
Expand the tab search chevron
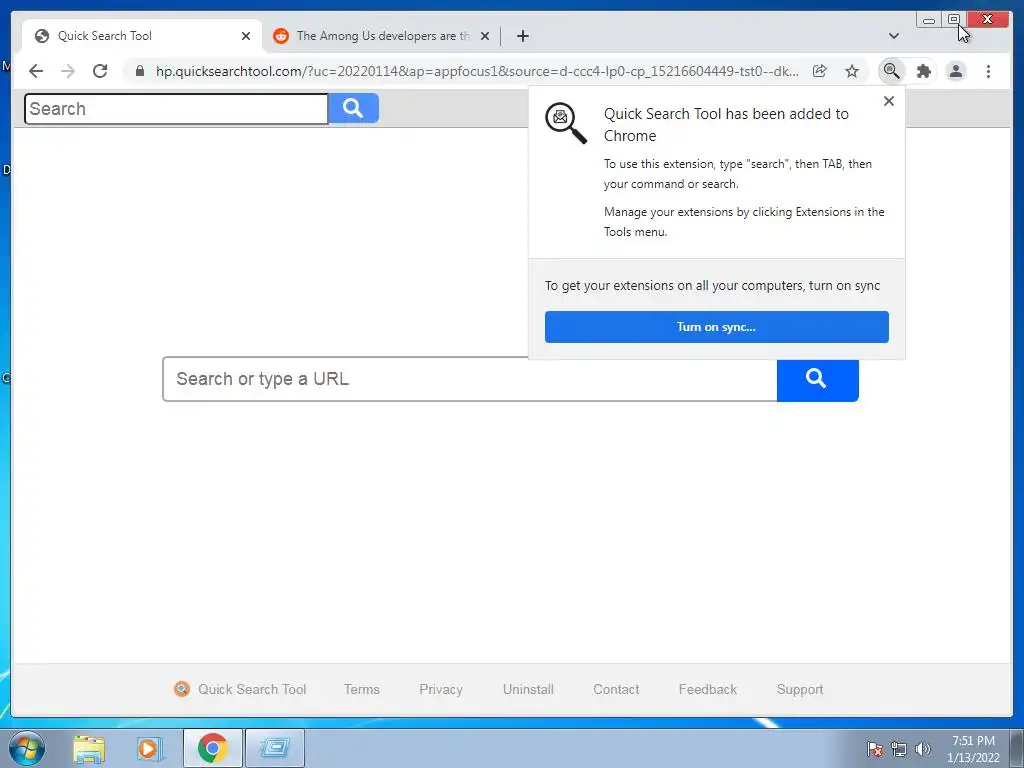point(894,36)
